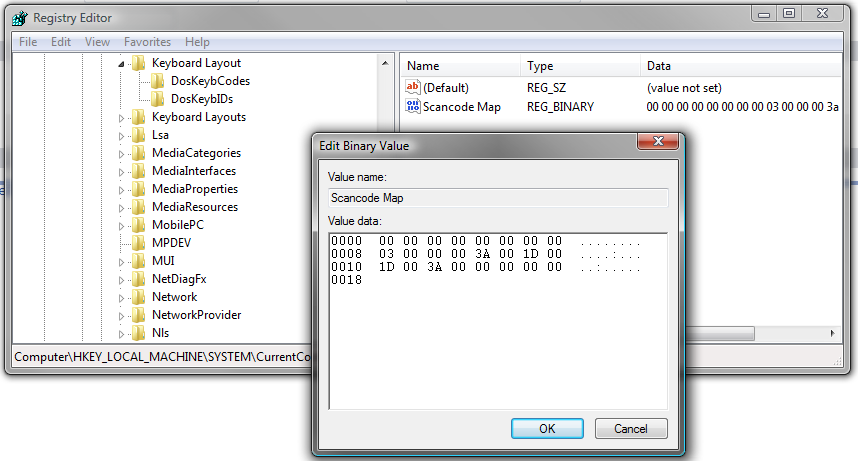Screen dimensions: 858x461
Task: Click the registry path in status bar
Action: pyautogui.click(x=163, y=357)
